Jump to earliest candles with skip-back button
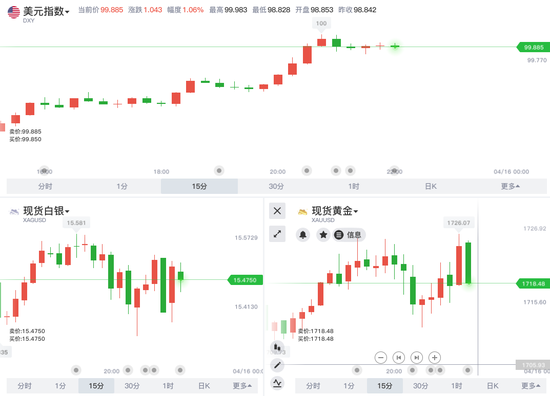550x396 pixels. tap(398, 357)
